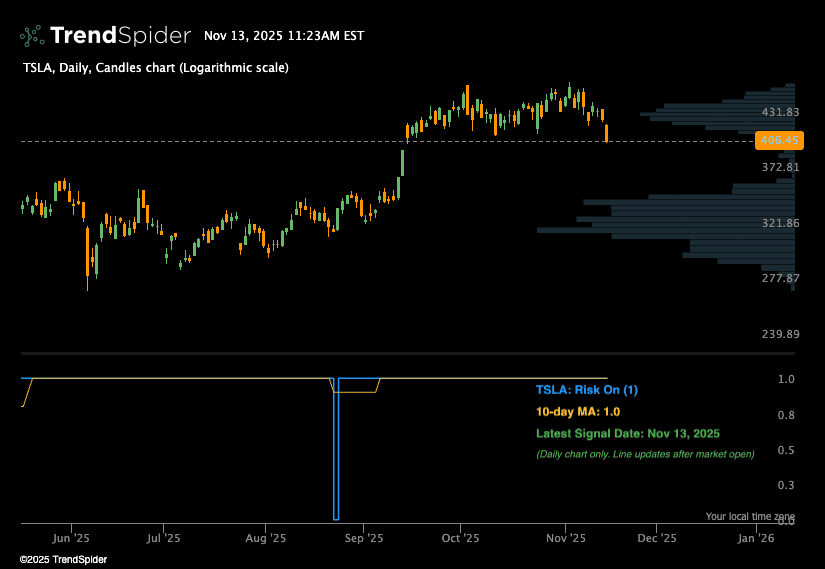Viewport: 825px width, 569px height.
Task: Click the 239.89 price axis label
Action: (780, 334)
